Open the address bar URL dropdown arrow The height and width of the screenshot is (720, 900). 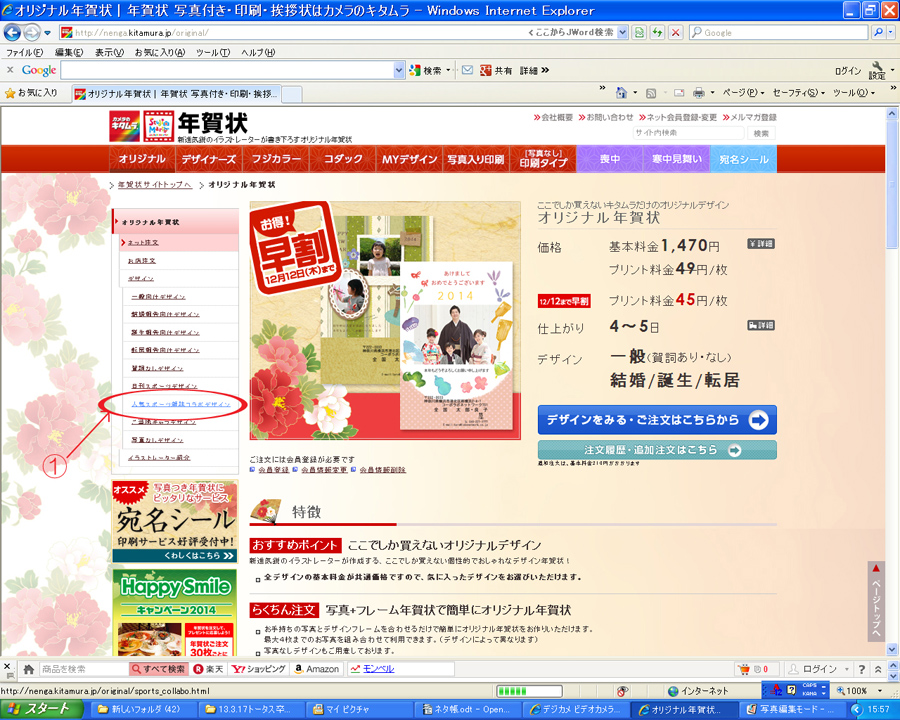point(623,32)
